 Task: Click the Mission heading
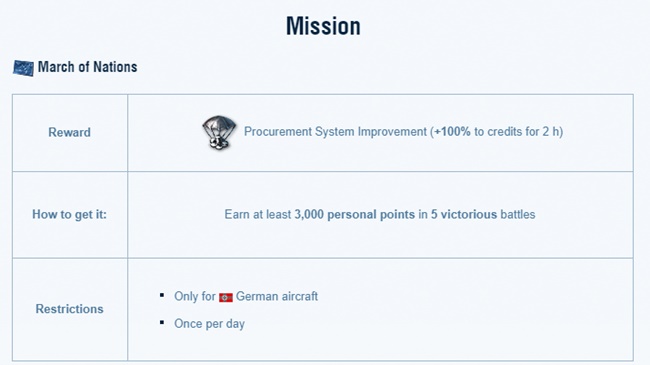[x=323, y=26]
